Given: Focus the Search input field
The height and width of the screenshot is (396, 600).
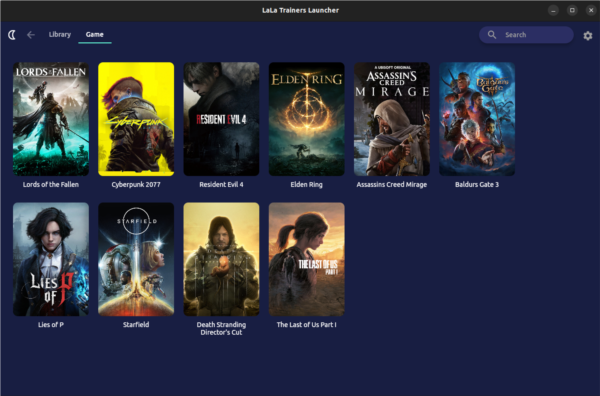Looking at the screenshot, I should coord(526,35).
